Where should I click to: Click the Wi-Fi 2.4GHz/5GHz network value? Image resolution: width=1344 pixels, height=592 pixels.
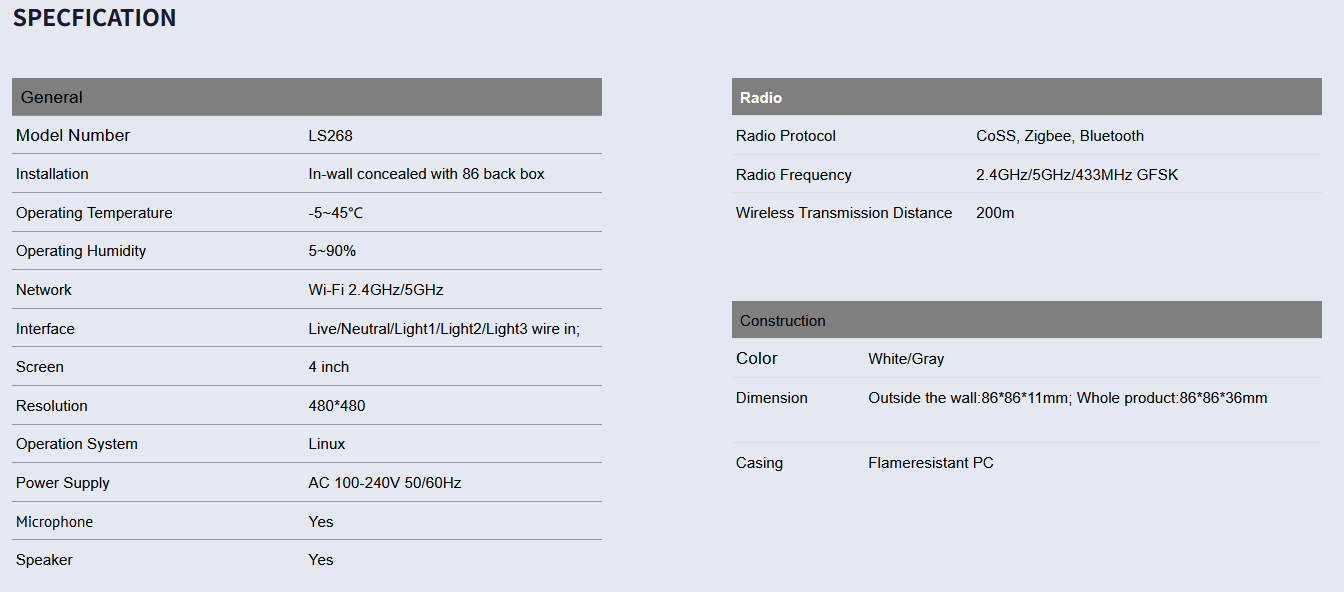tap(376, 290)
